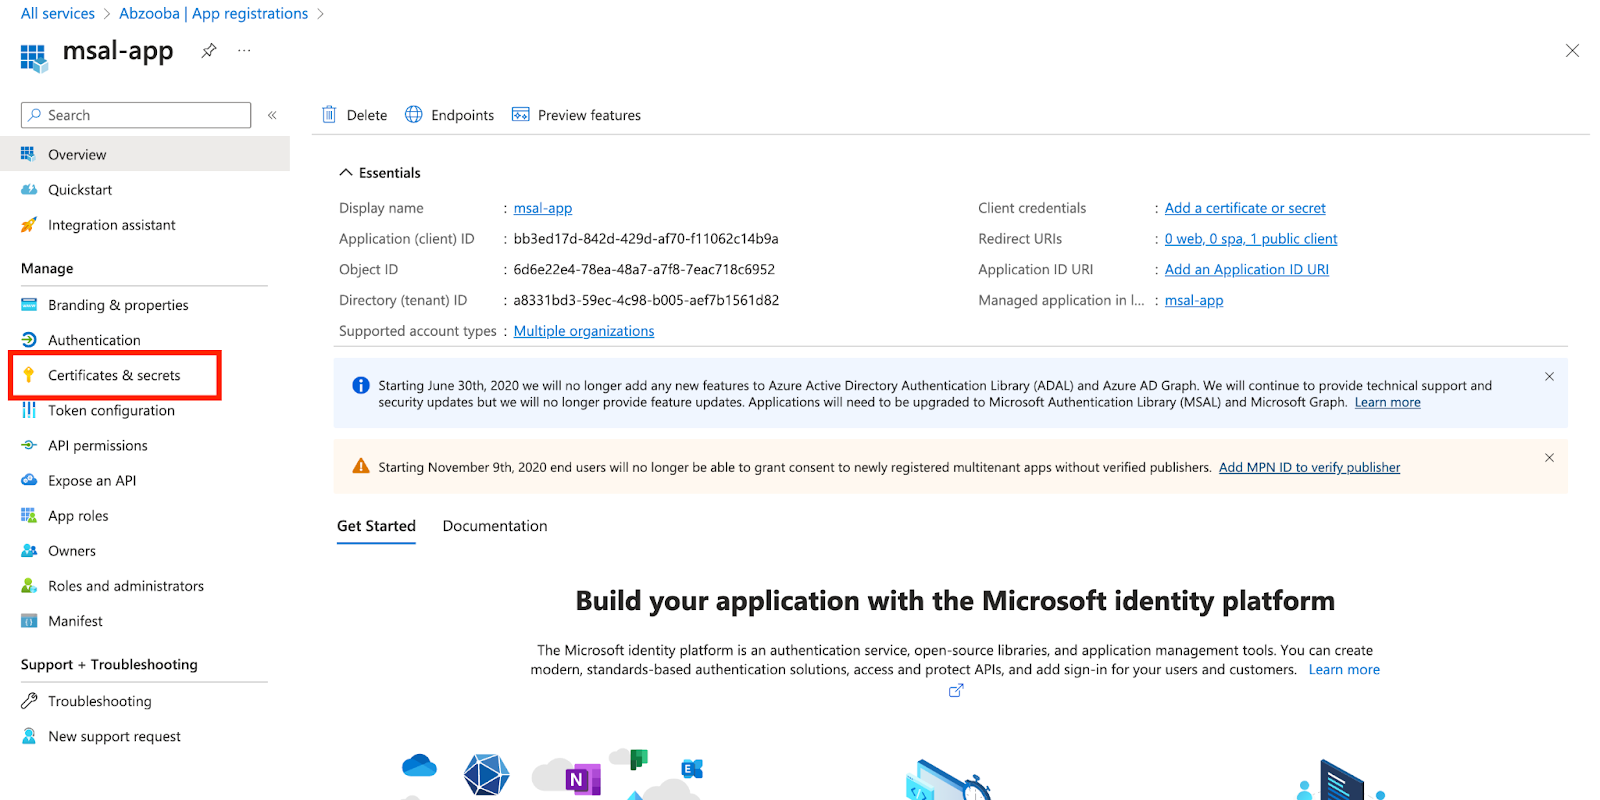Click the Preview features icon
1600x800 pixels.
click(x=520, y=115)
